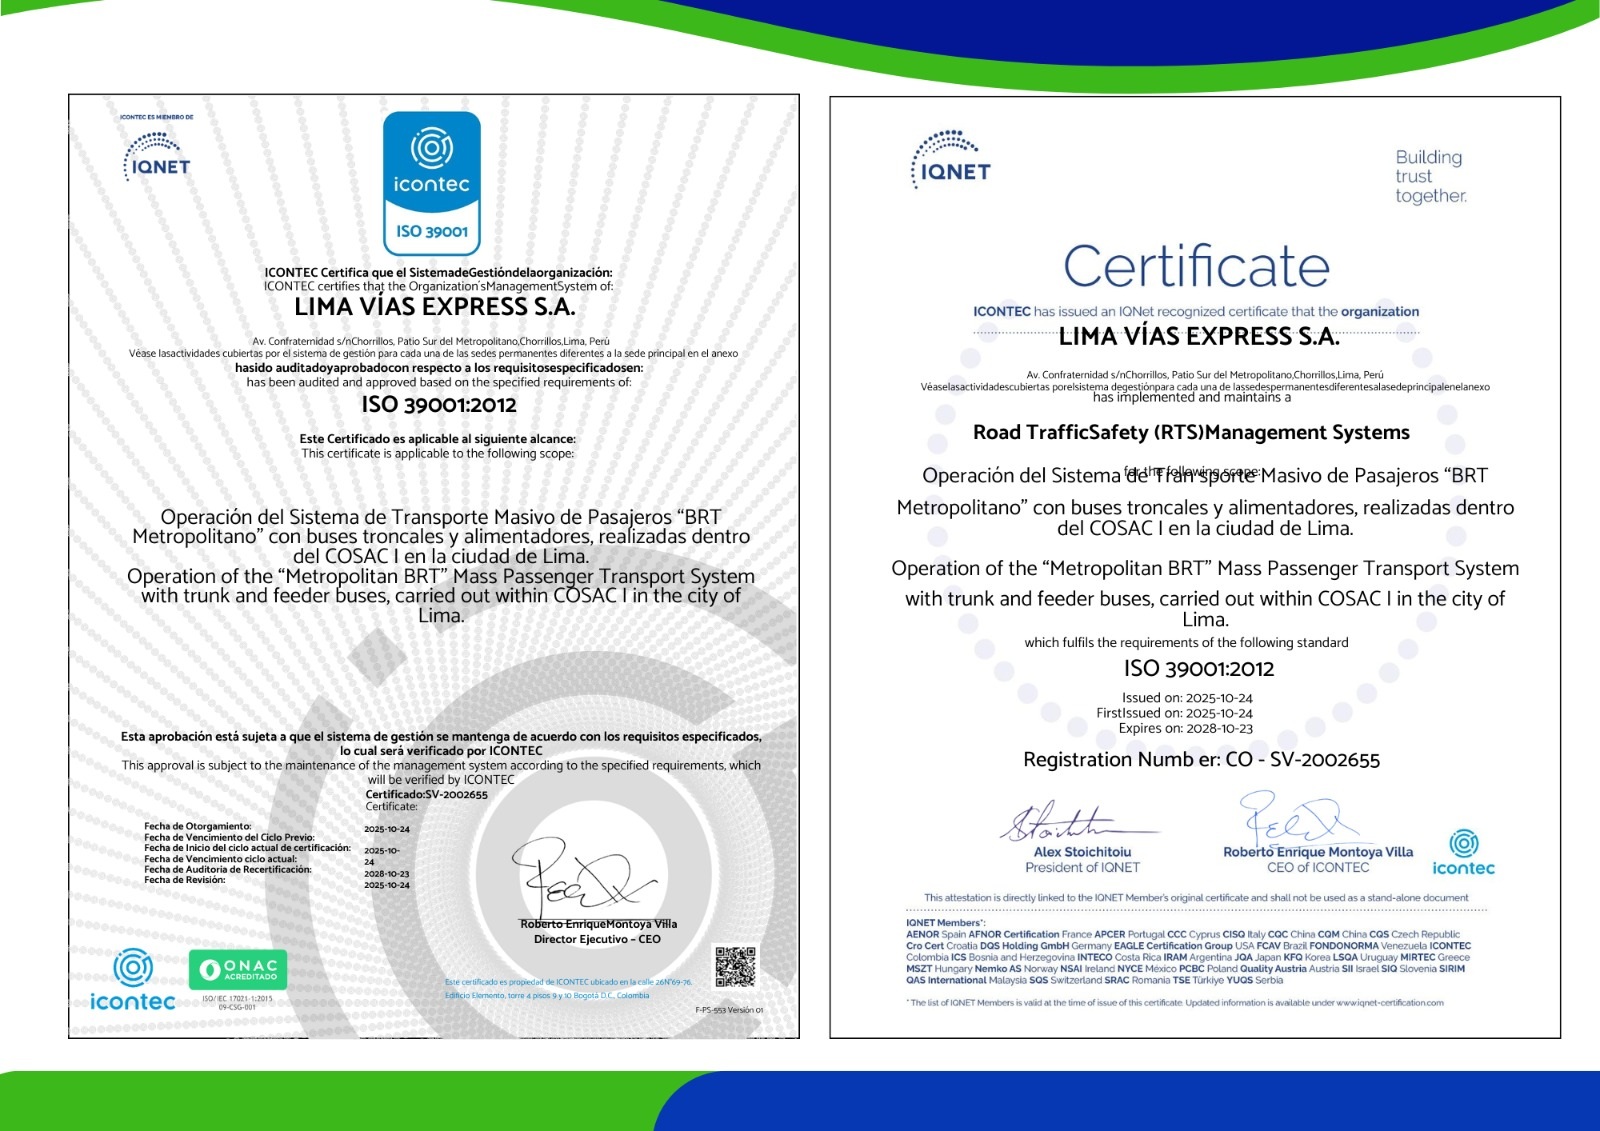
Task: Click the IQNET logo on the left certificate
Action: pyautogui.click(x=156, y=156)
